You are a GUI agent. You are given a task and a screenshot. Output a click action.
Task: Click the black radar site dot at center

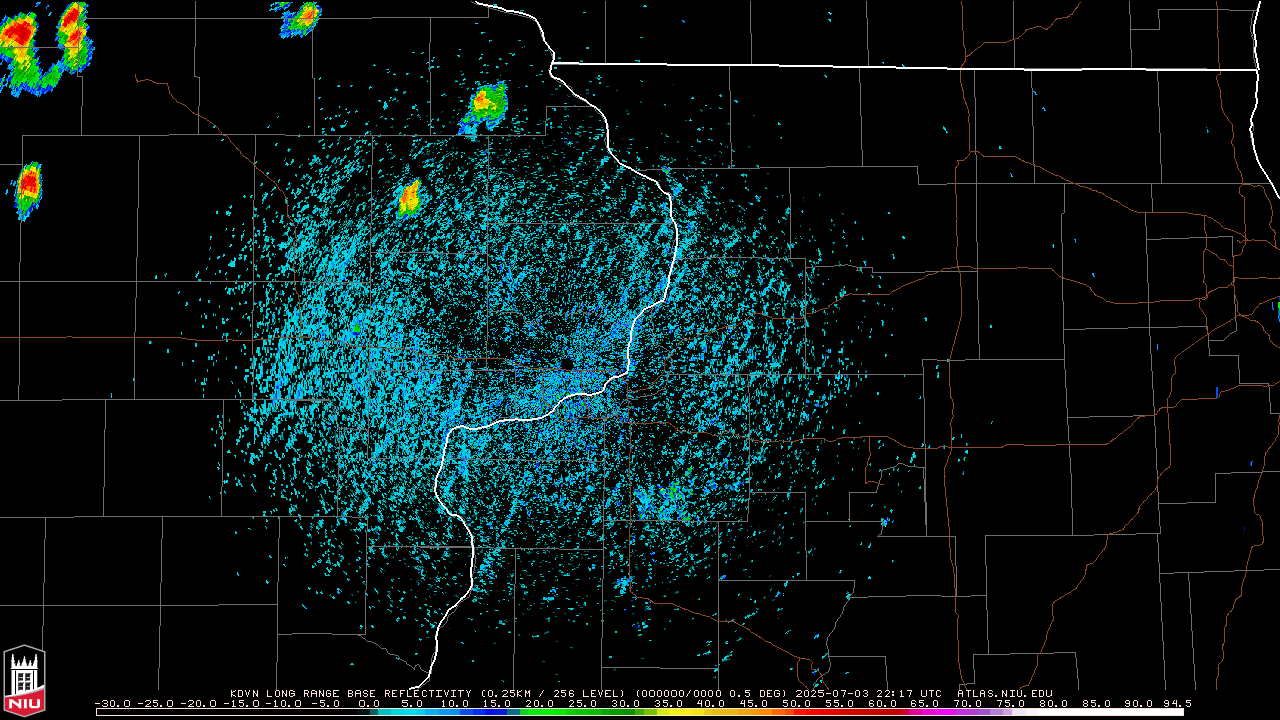(x=566, y=365)
